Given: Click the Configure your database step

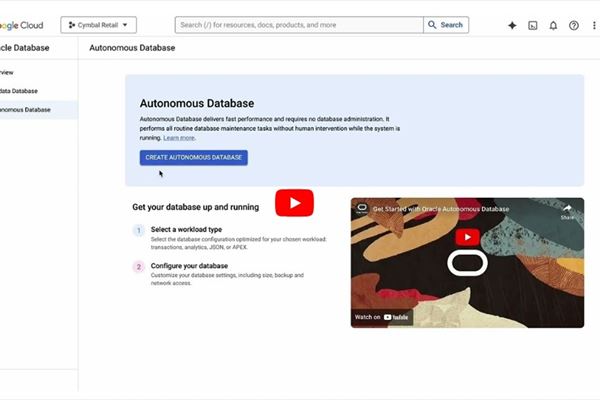Looking at the screenshot, I should click(189, 266).
